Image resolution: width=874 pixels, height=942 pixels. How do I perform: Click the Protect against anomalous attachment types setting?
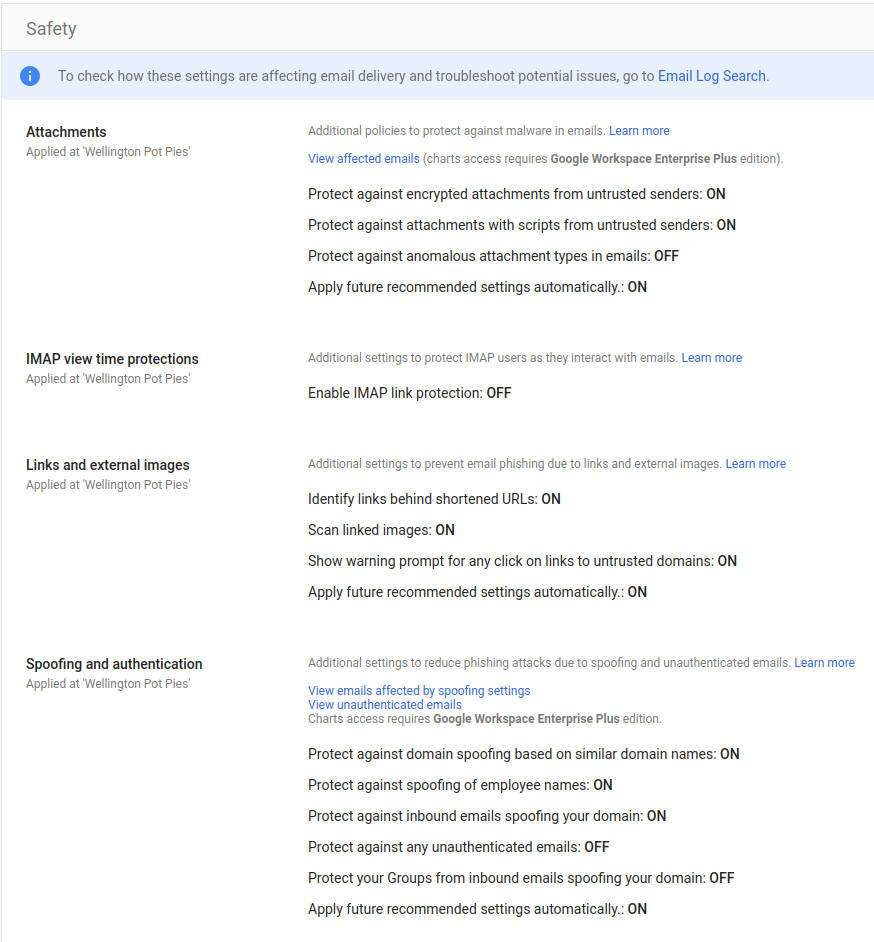493,255
